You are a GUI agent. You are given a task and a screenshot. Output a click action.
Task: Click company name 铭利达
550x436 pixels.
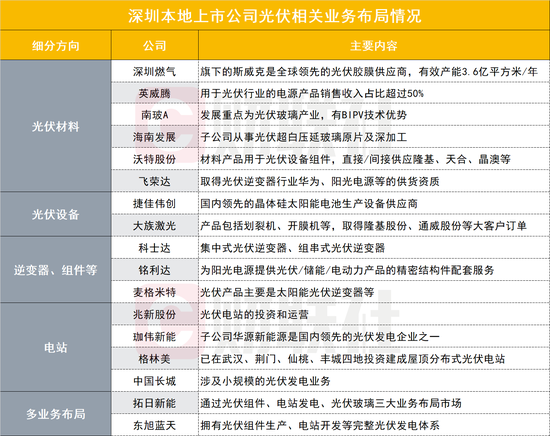click(x=154, y=270)
